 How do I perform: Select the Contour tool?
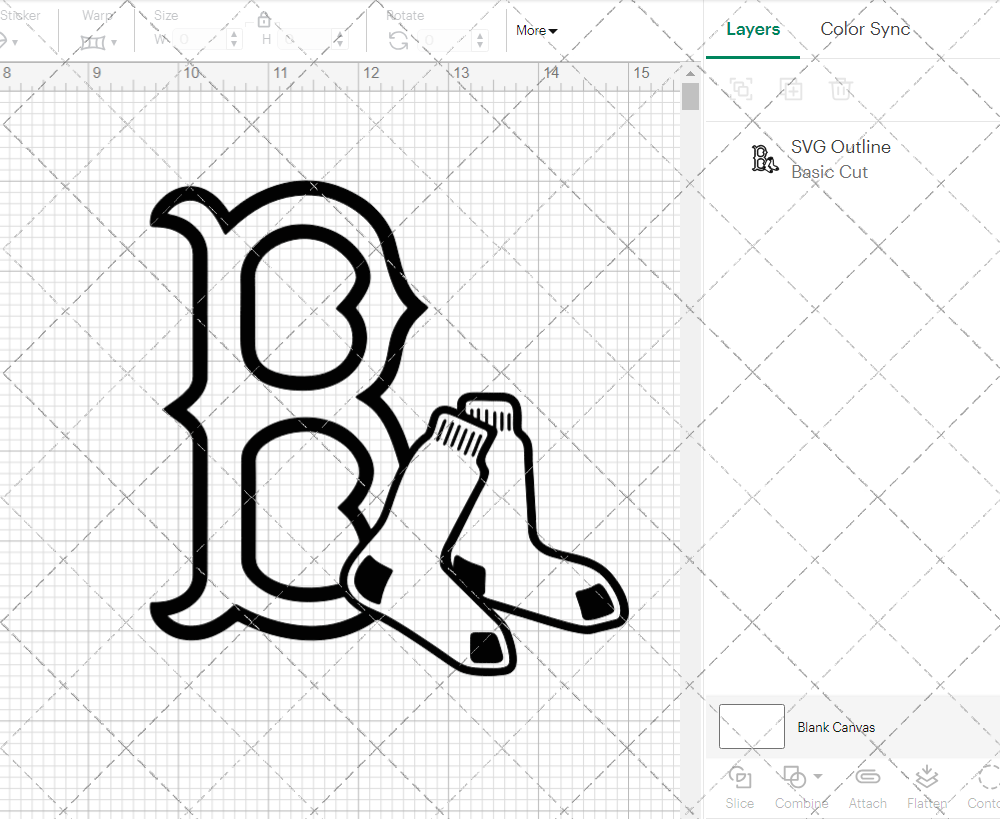985,788
